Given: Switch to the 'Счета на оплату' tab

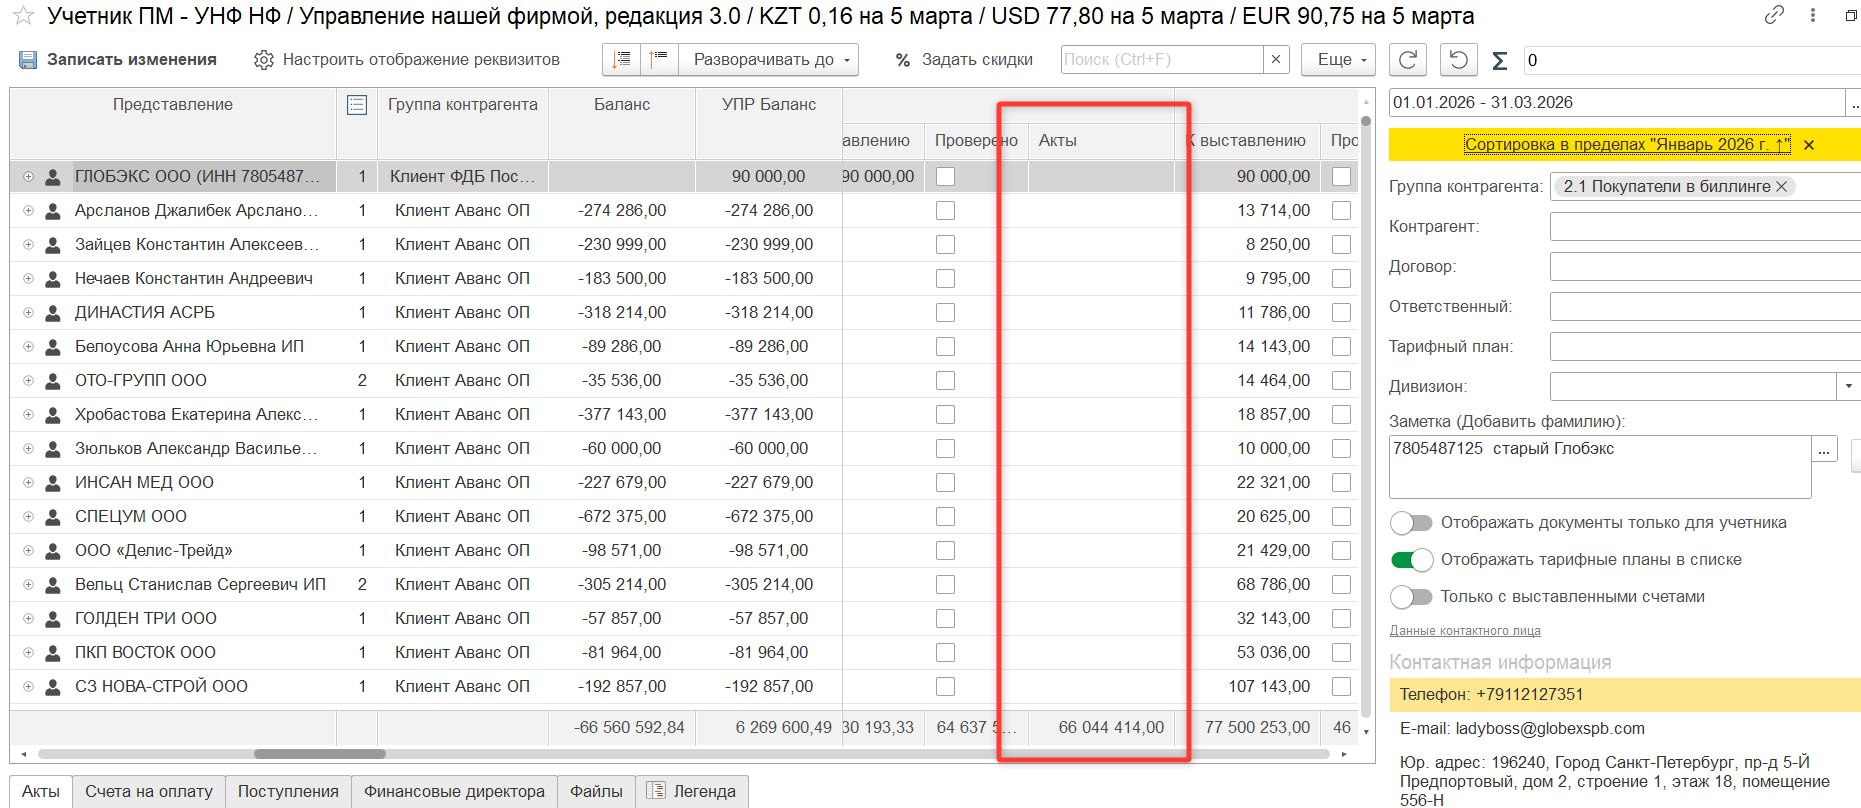Looking at the screenshot, I should coord(149,791).
